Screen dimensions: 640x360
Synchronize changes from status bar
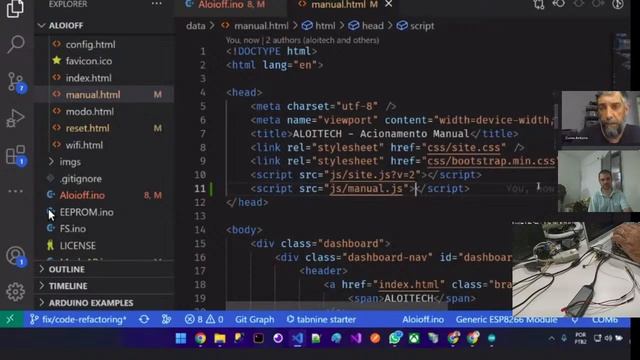144,319
